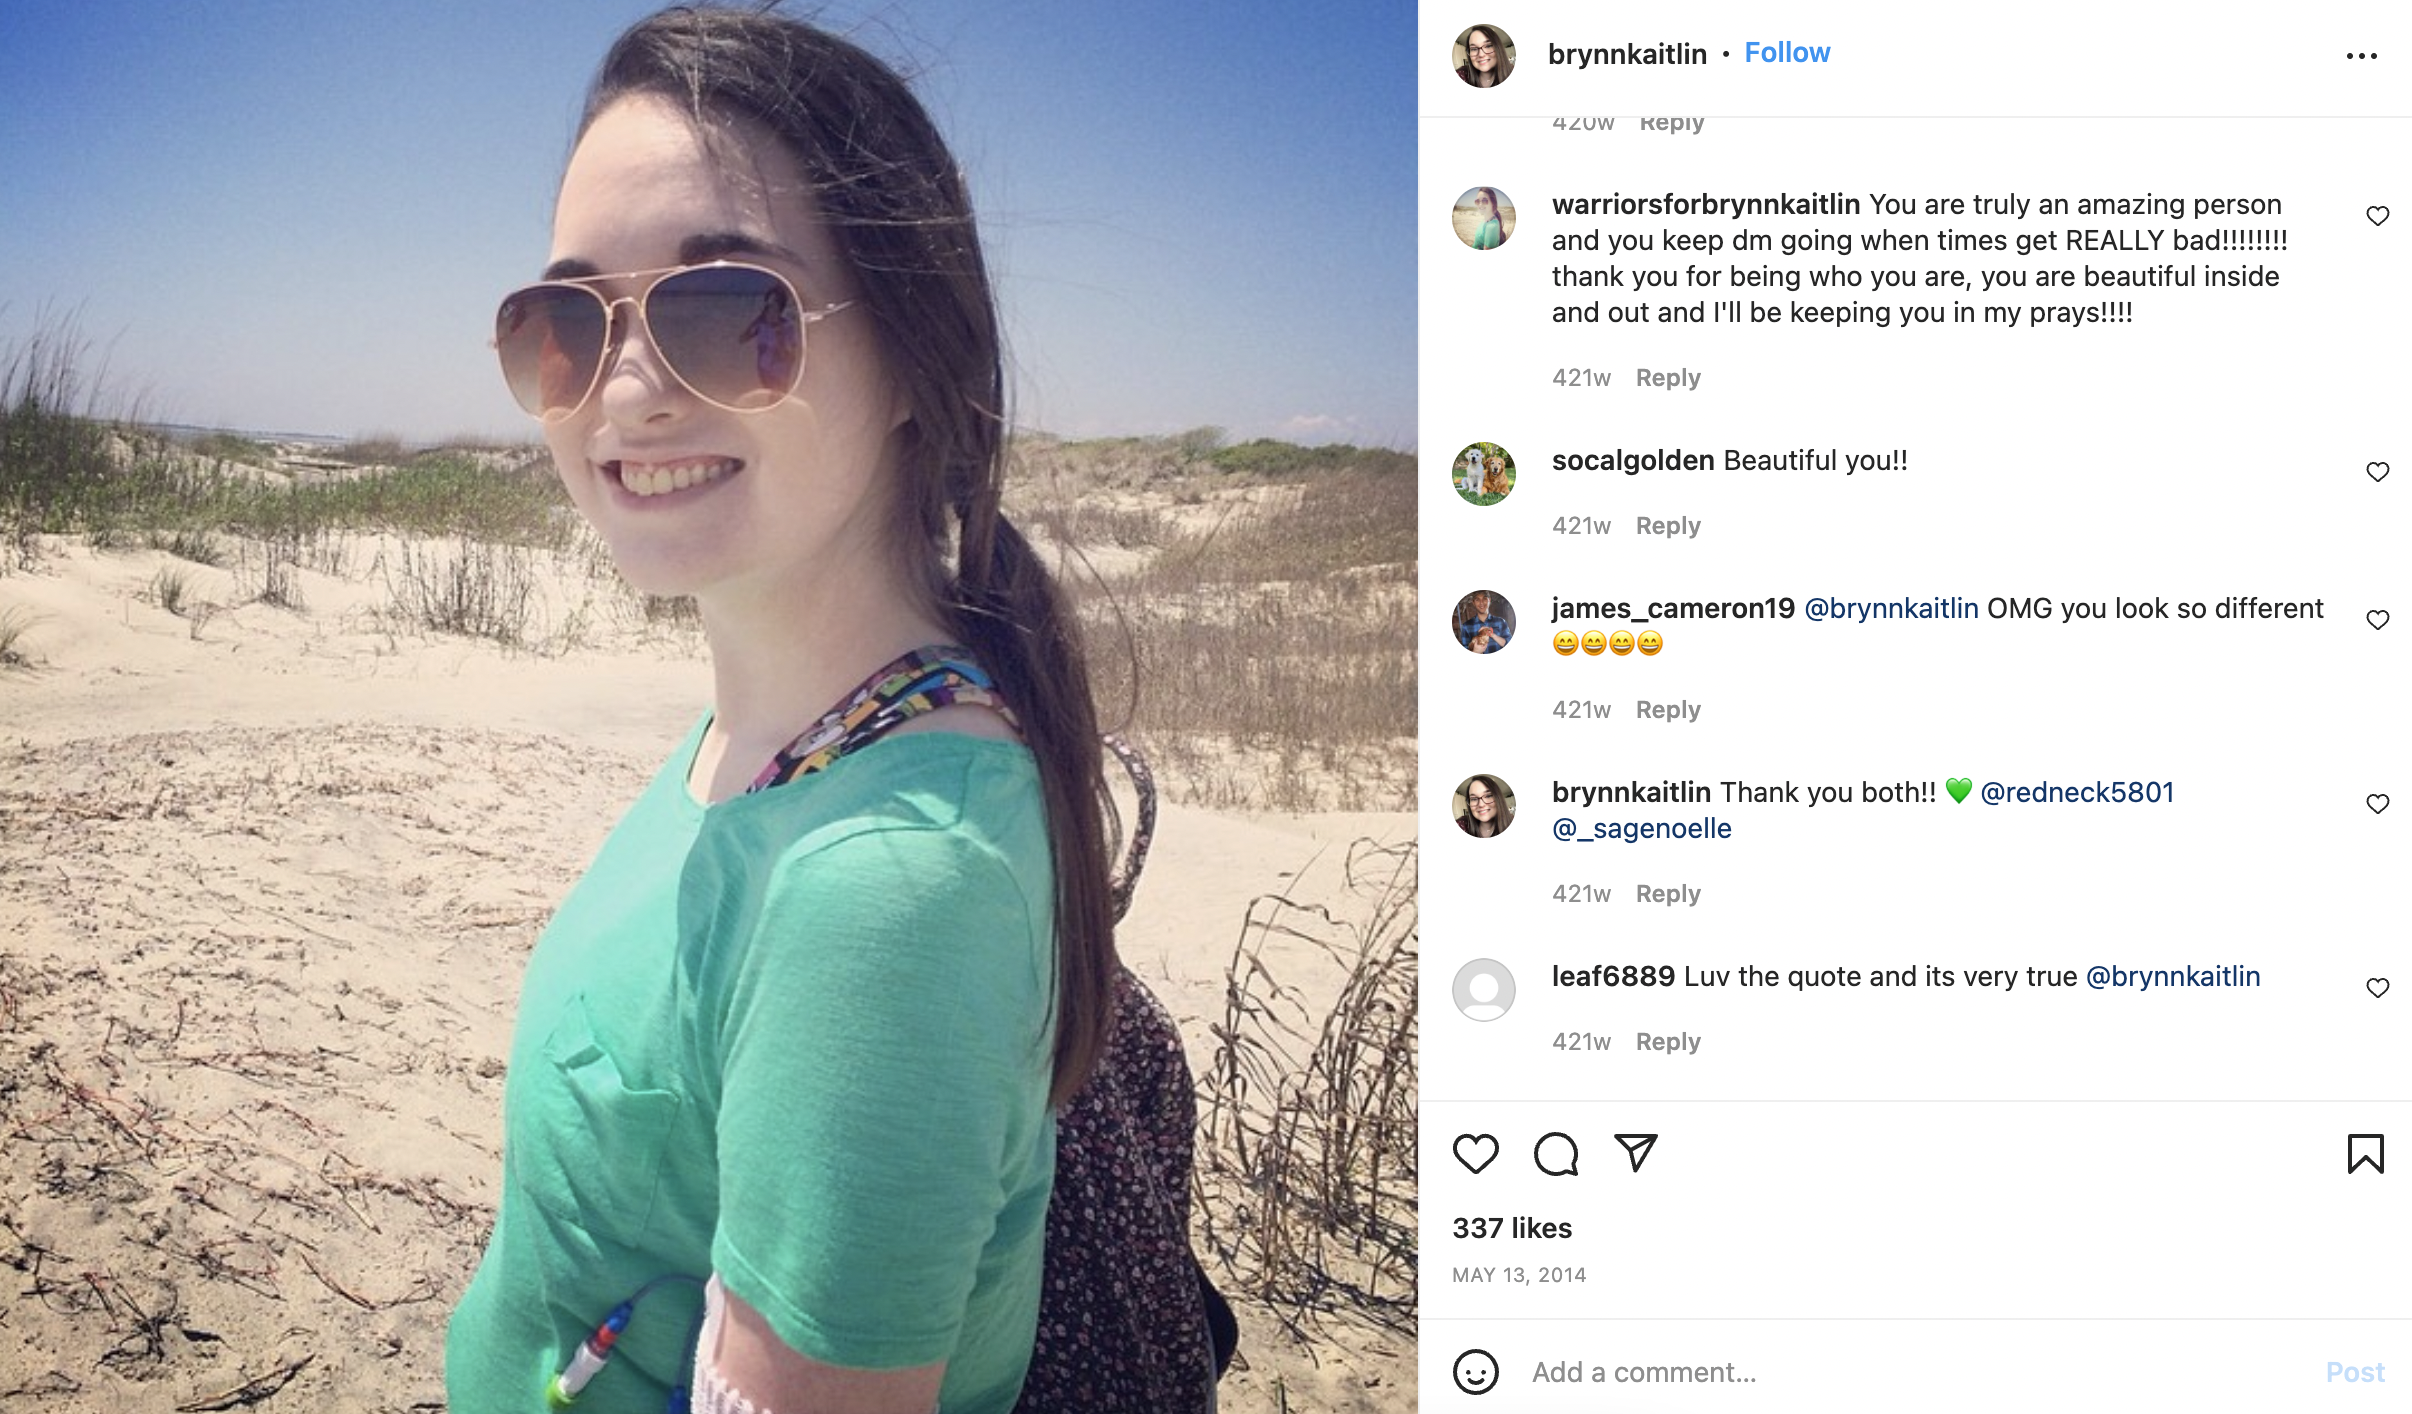This screenshot has width=2412, height=1414.
Task: Like the post with the heart icon
Action: (x=1475, y=1154)
